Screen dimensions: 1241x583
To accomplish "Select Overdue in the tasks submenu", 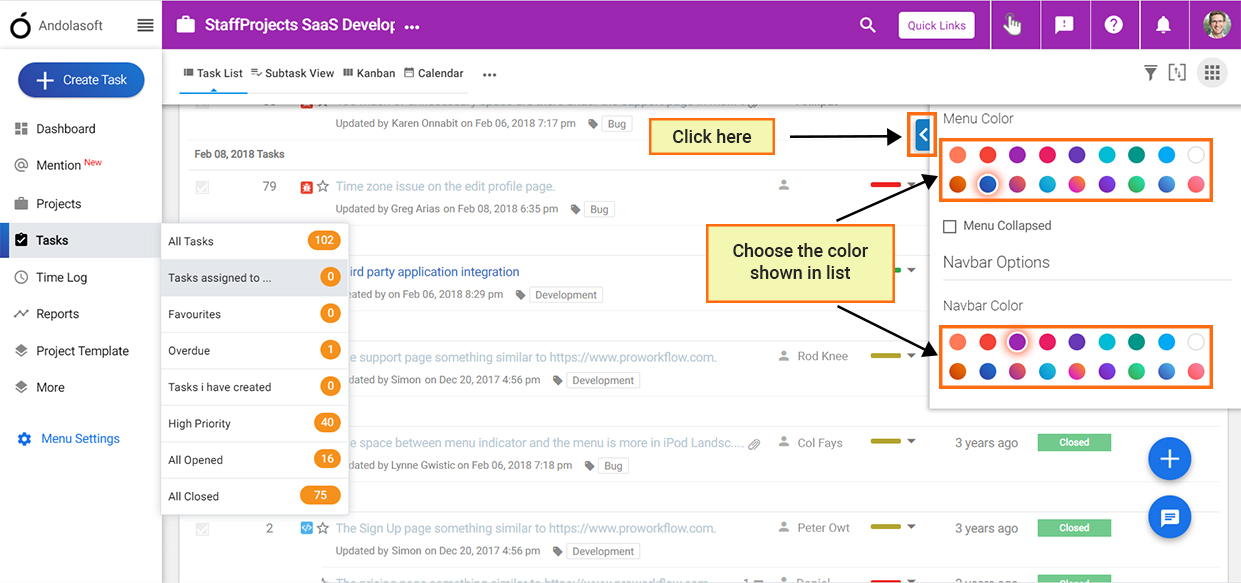I will [x=254, y=351].
